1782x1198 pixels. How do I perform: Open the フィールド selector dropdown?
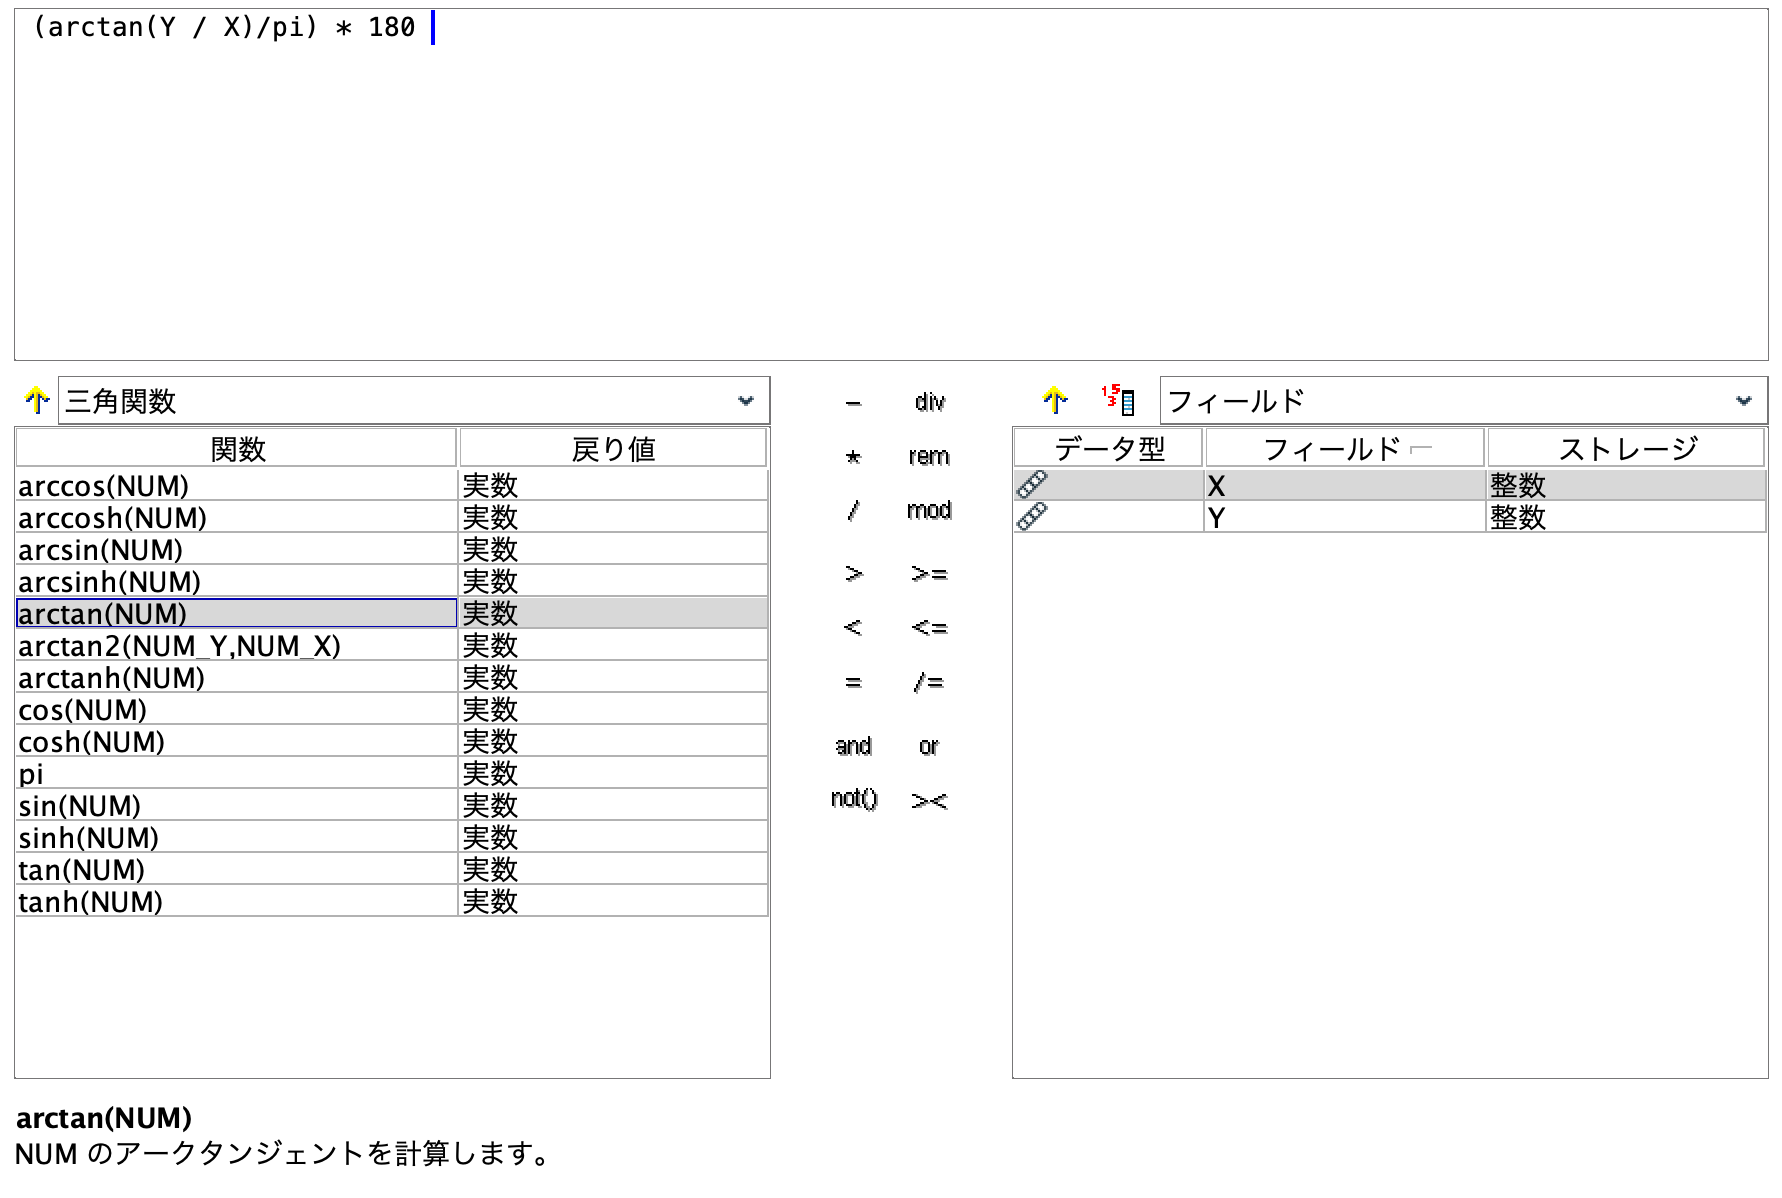[x=1745, y=400]
